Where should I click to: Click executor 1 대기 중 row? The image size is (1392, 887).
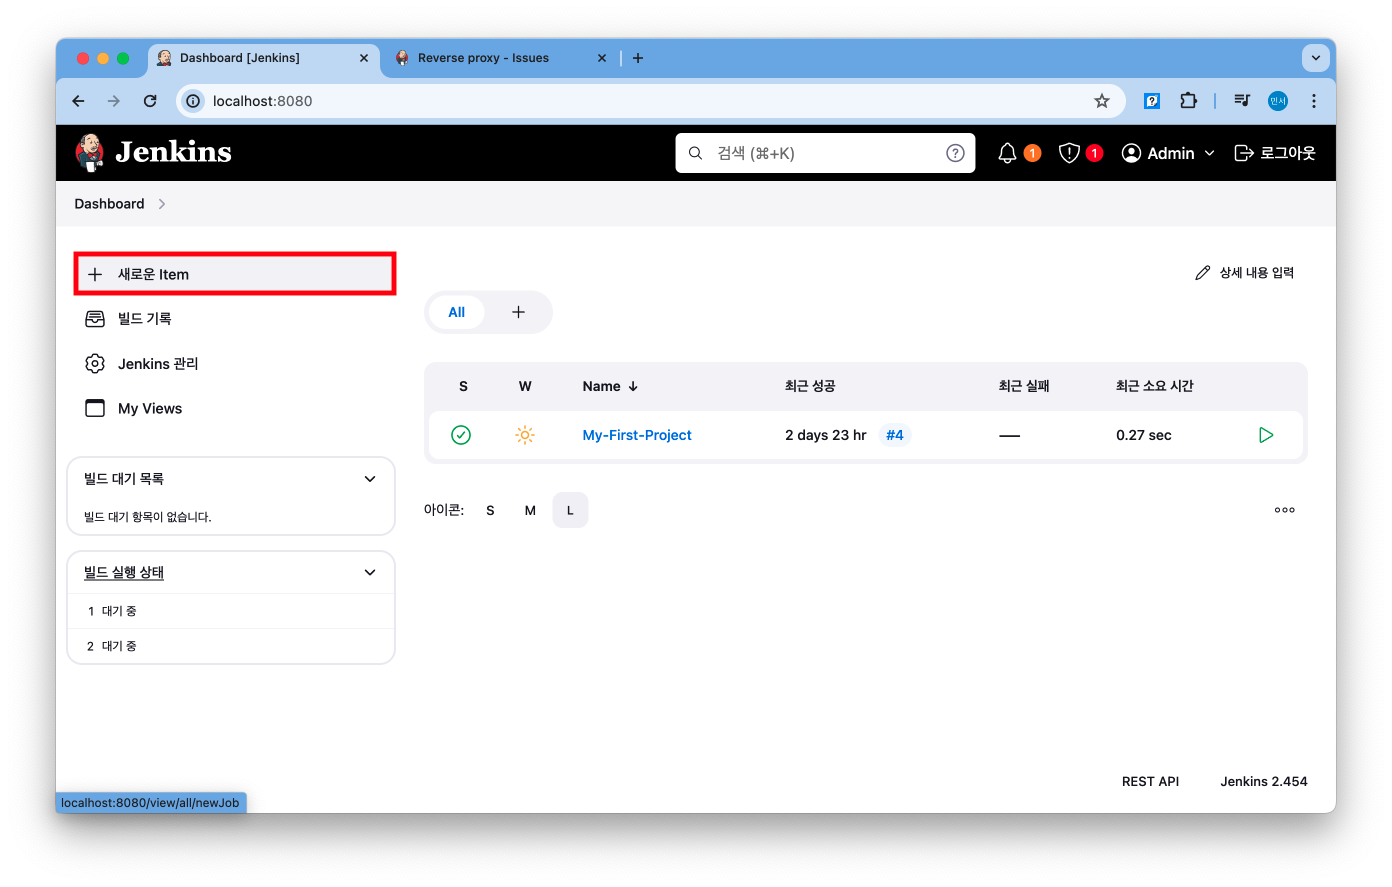point(231,611)
